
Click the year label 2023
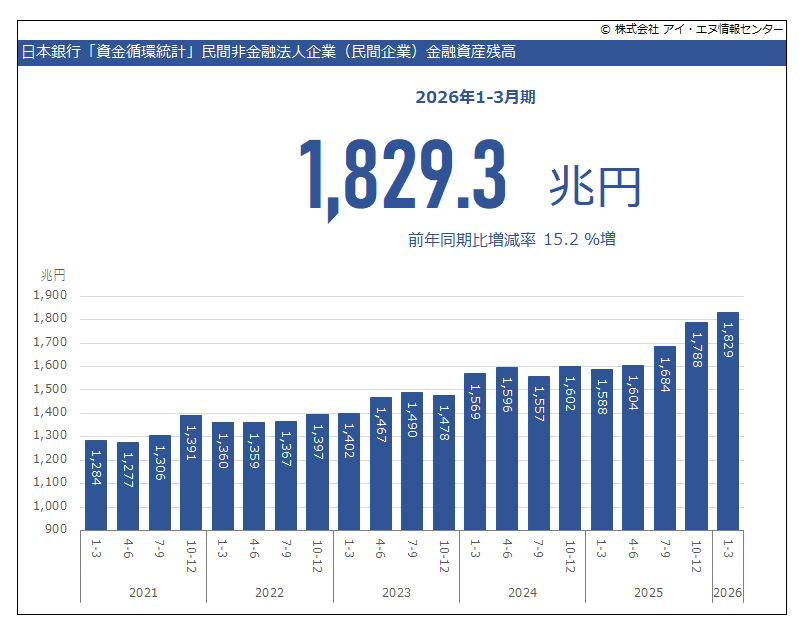click(x=396, y=592)
